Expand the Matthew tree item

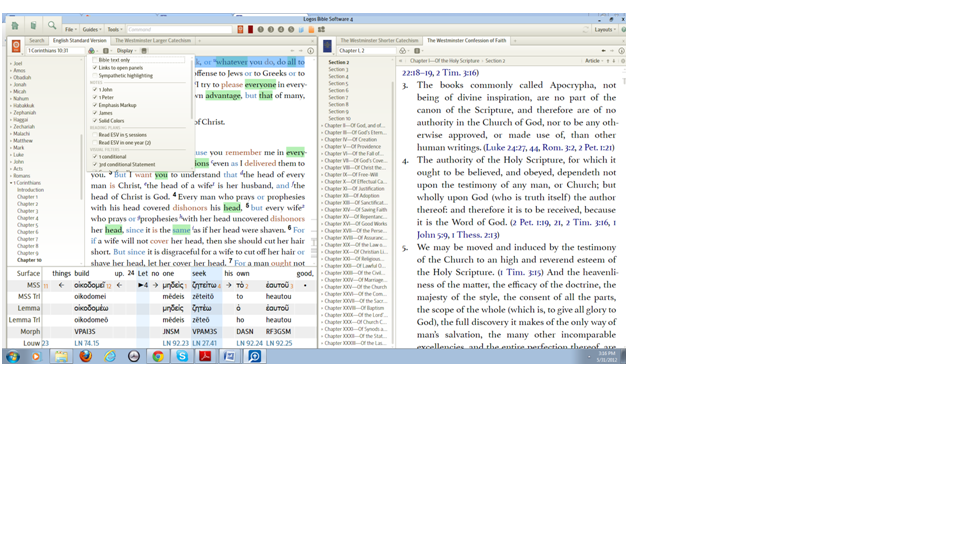pyautogui.click(x=11, y=141)
